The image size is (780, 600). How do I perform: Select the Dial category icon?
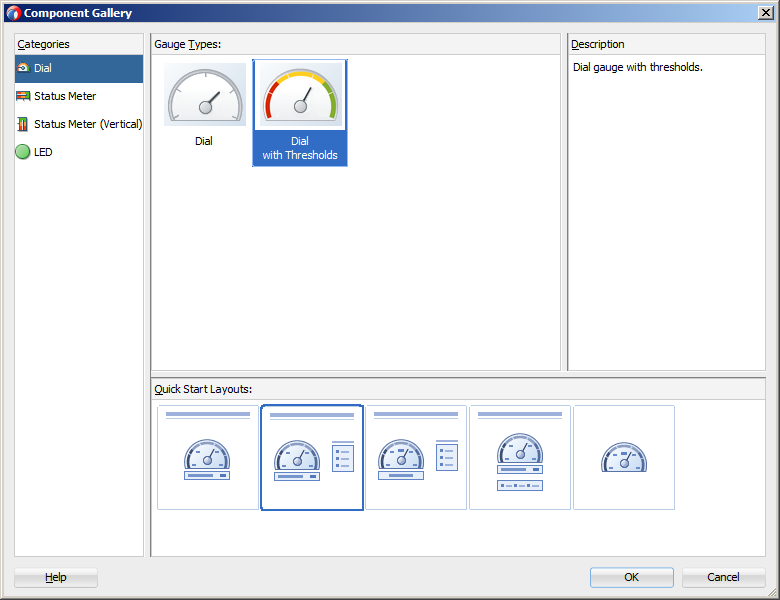click(23, 68)
